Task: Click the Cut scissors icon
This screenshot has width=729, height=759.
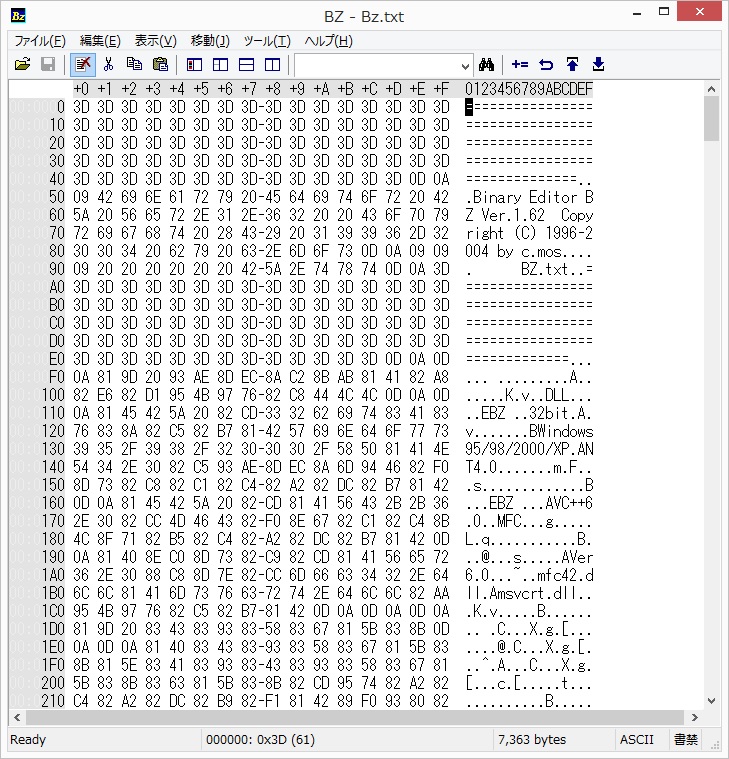Action: [108, 64]
